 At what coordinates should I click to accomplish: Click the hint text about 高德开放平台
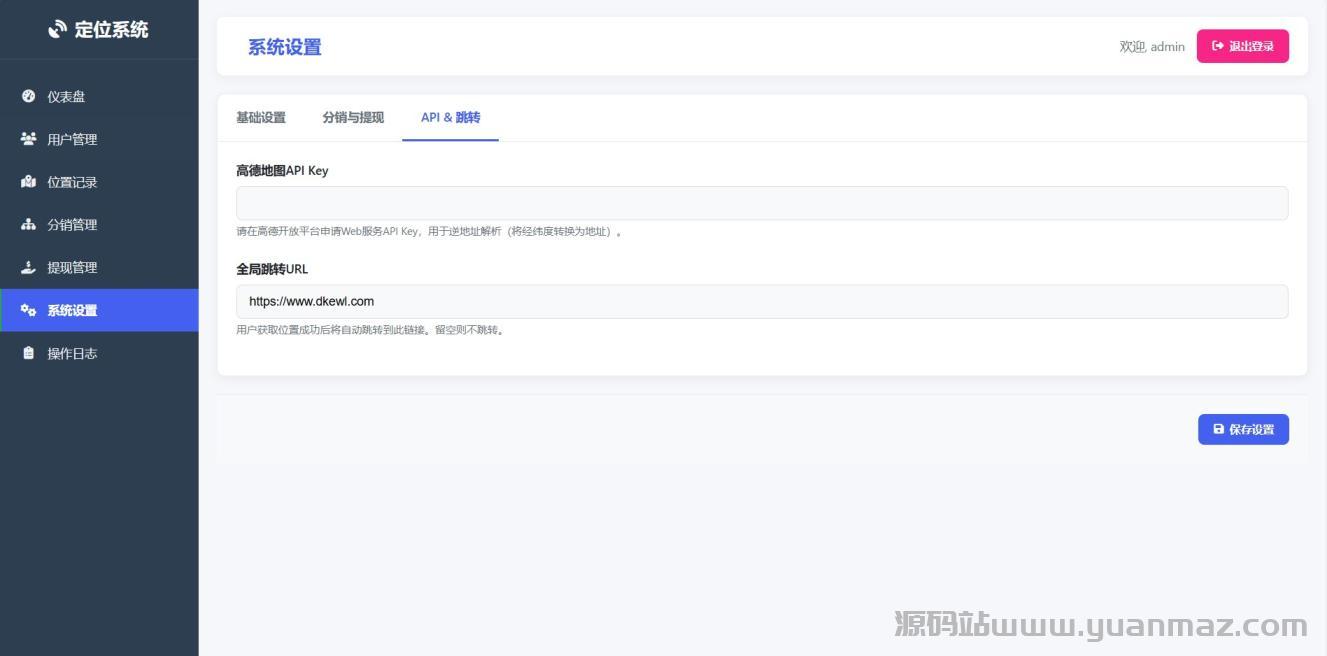coord(430,232)
